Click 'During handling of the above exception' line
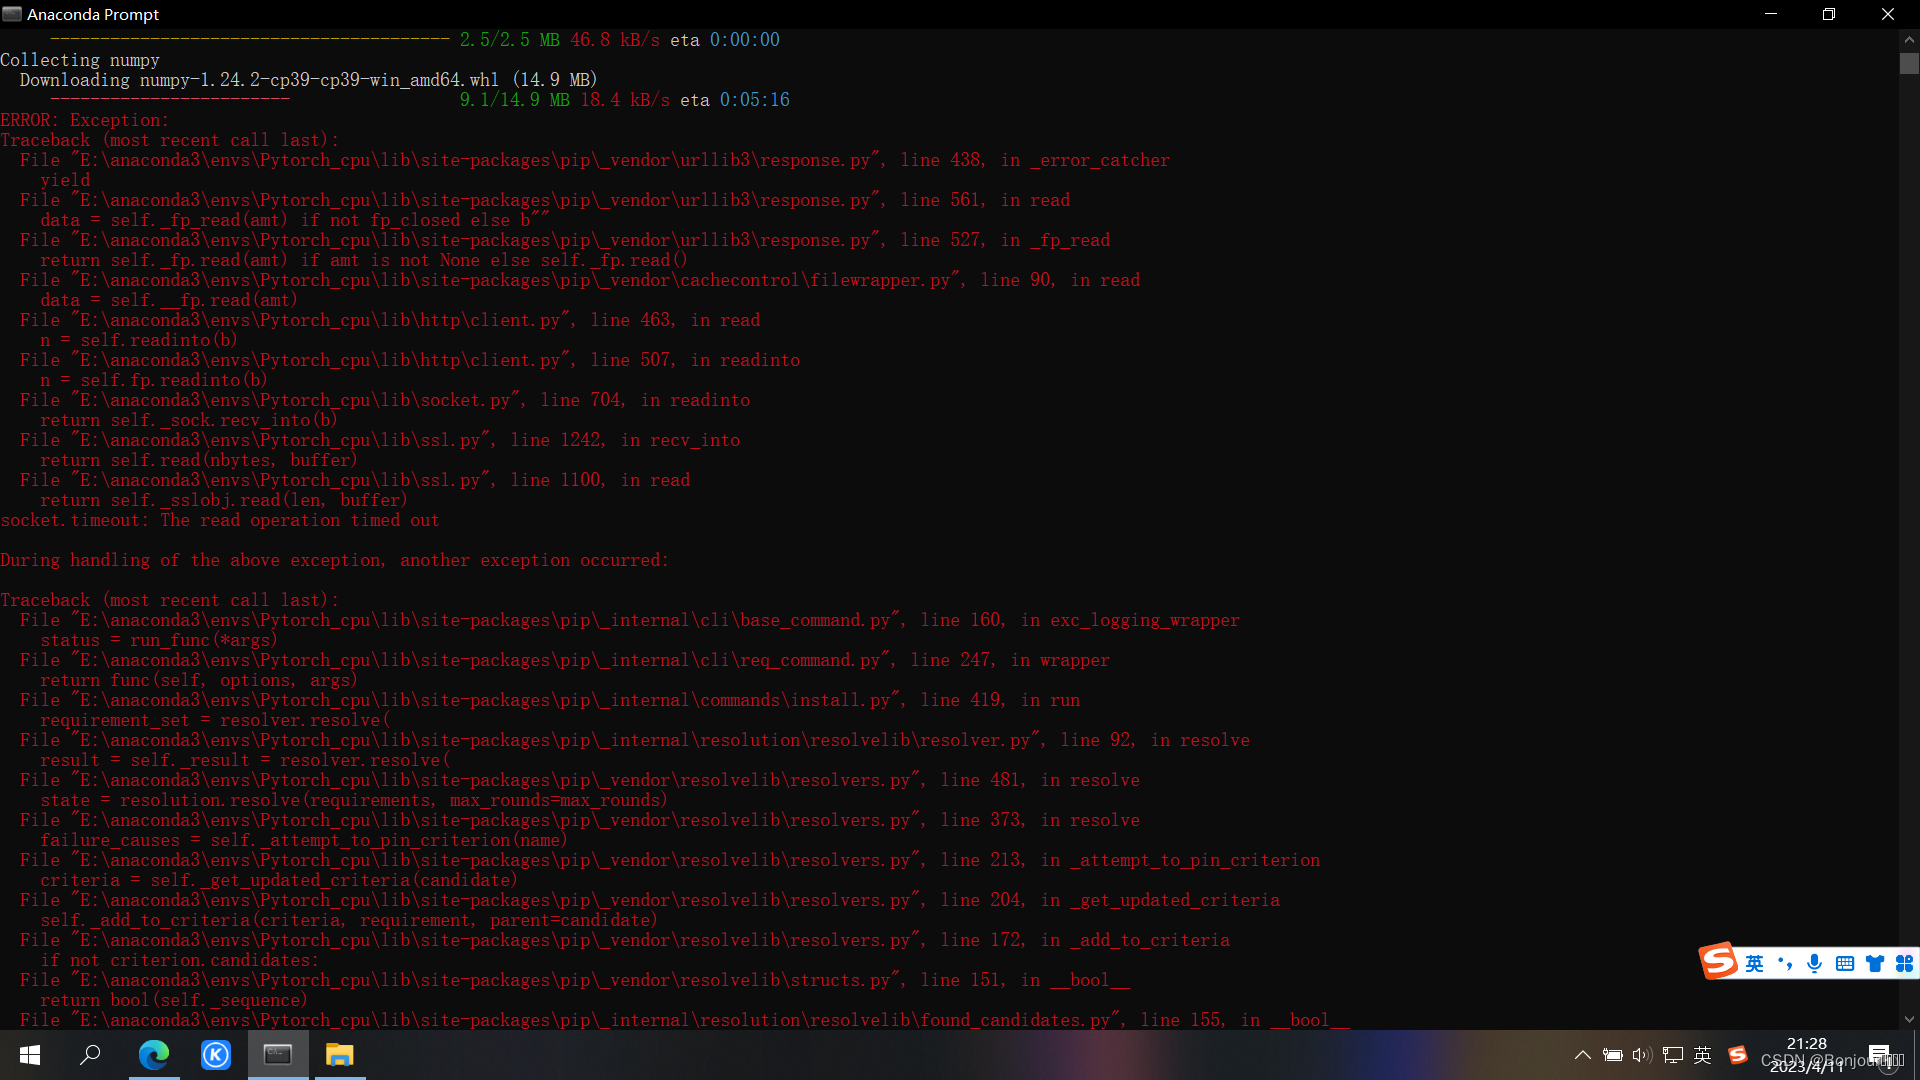The height and width of the screenshot is (1080, 1920). pos(335,560)
